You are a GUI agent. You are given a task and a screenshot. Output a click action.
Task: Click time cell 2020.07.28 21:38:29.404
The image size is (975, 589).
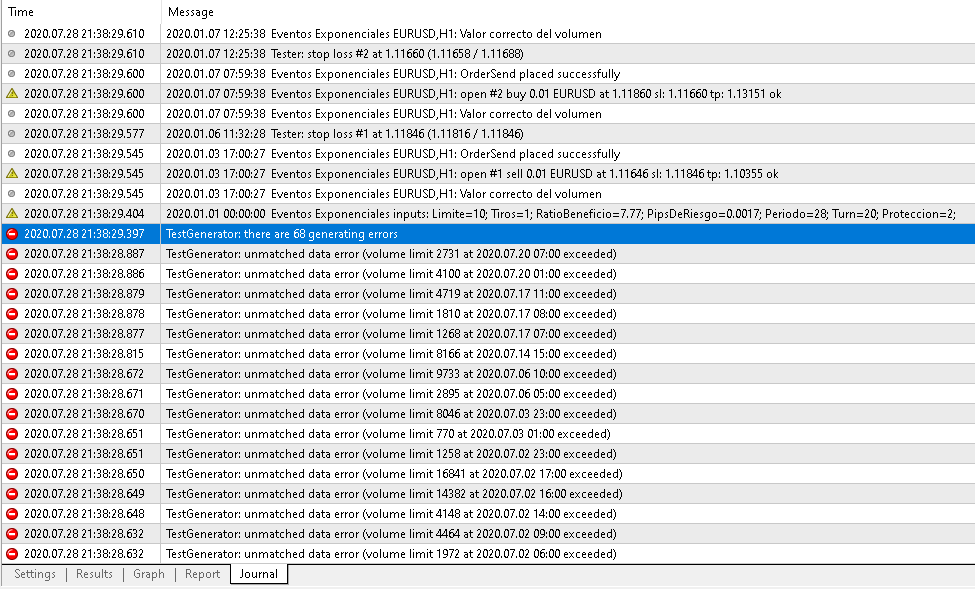click(84, 214)
